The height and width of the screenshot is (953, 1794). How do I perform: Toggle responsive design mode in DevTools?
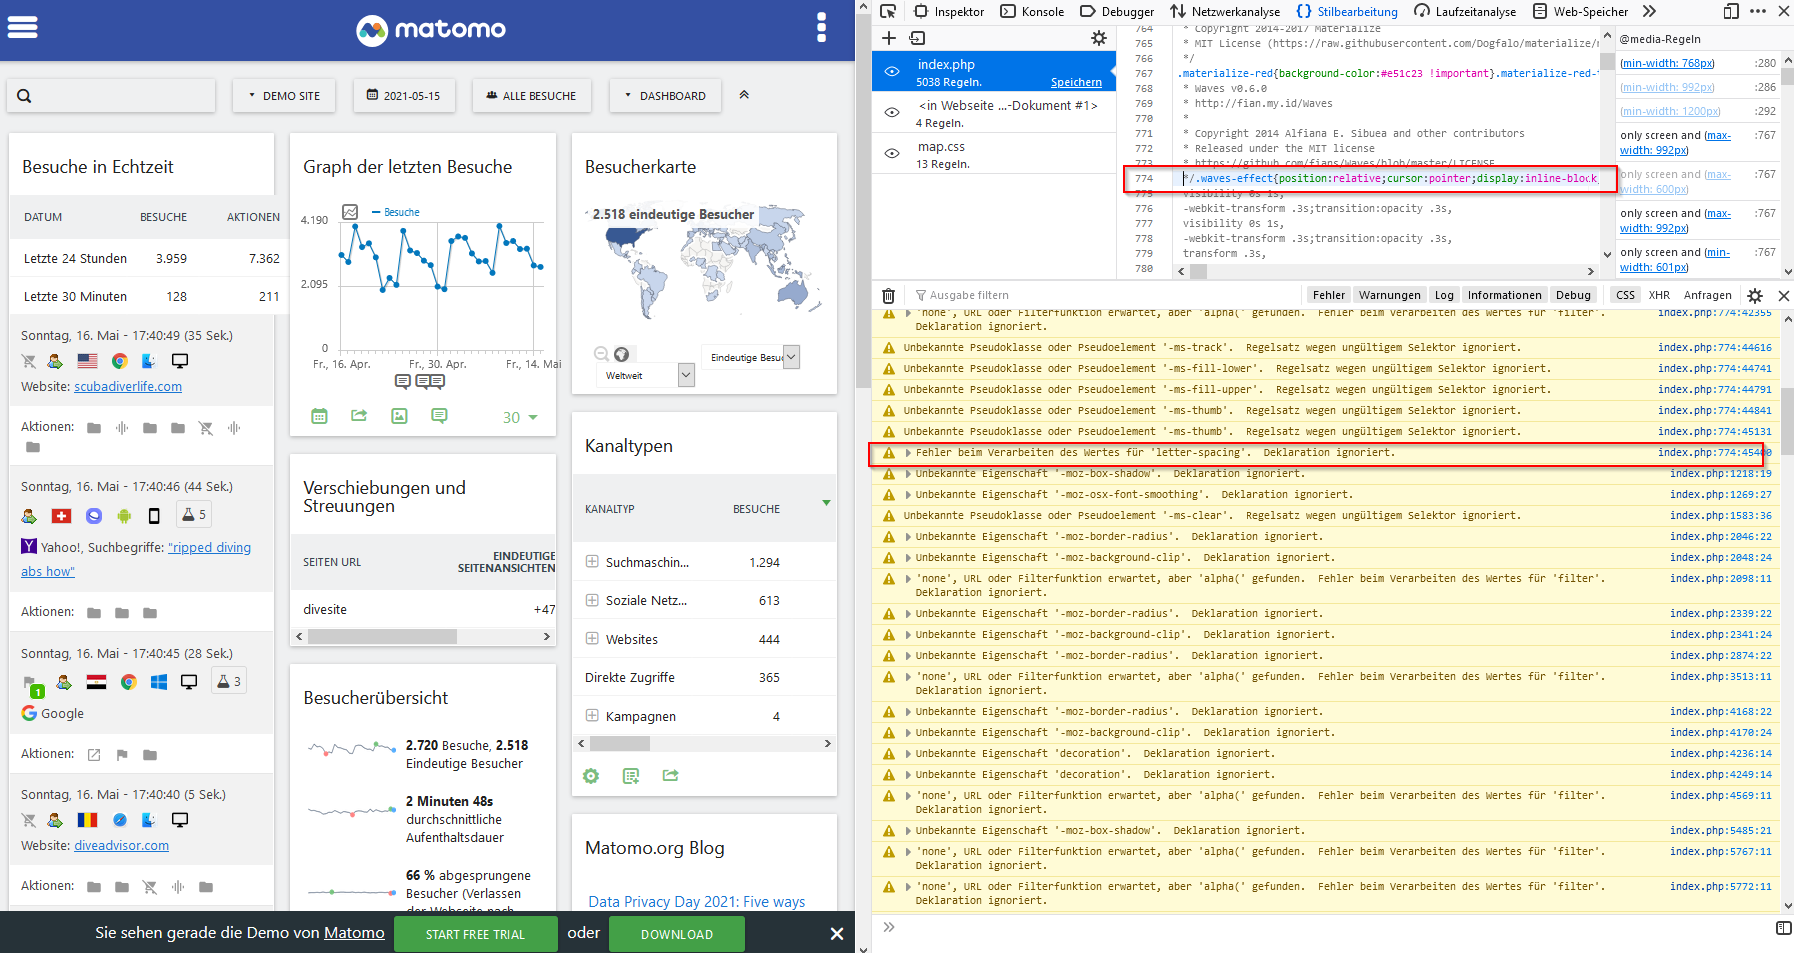(1731, 12)
